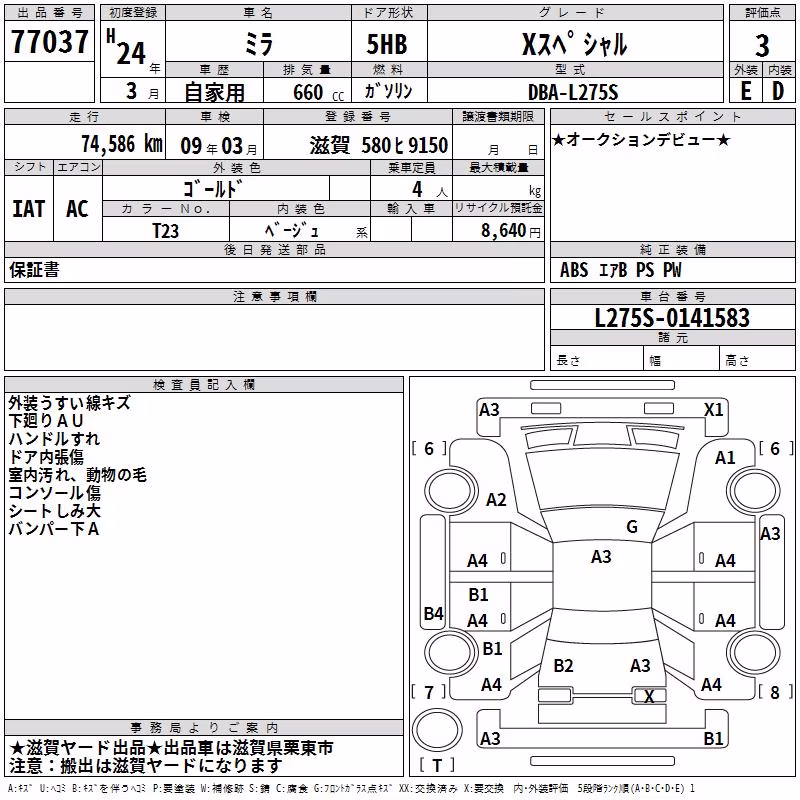Click the note ハンドルすれ
This screenshot has height=800, width=800.
click(54, 438)
